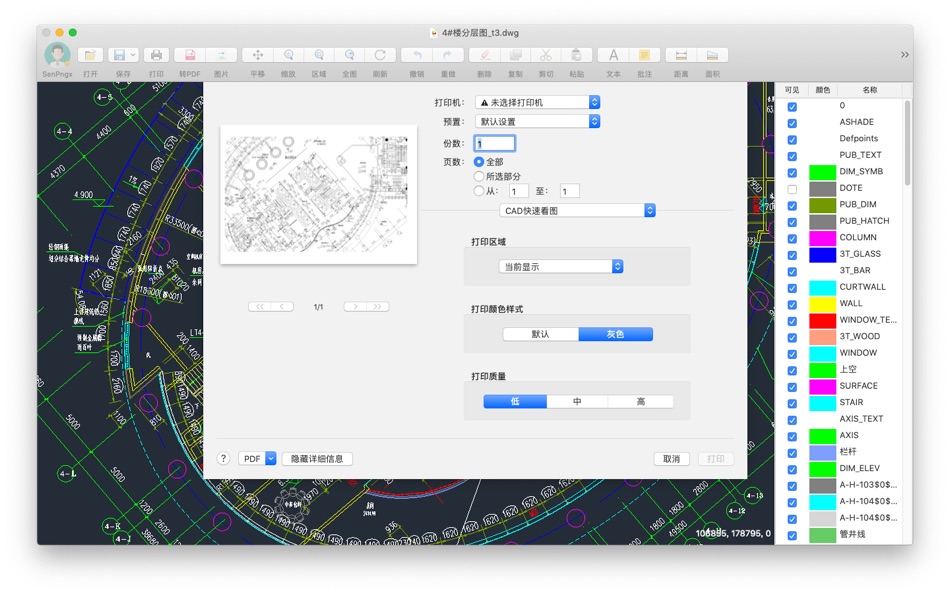Screen dimensions: 950x594
Task: Click the 刷新 refresh icon
Action: pyautogui.click(x=380, y=55)
